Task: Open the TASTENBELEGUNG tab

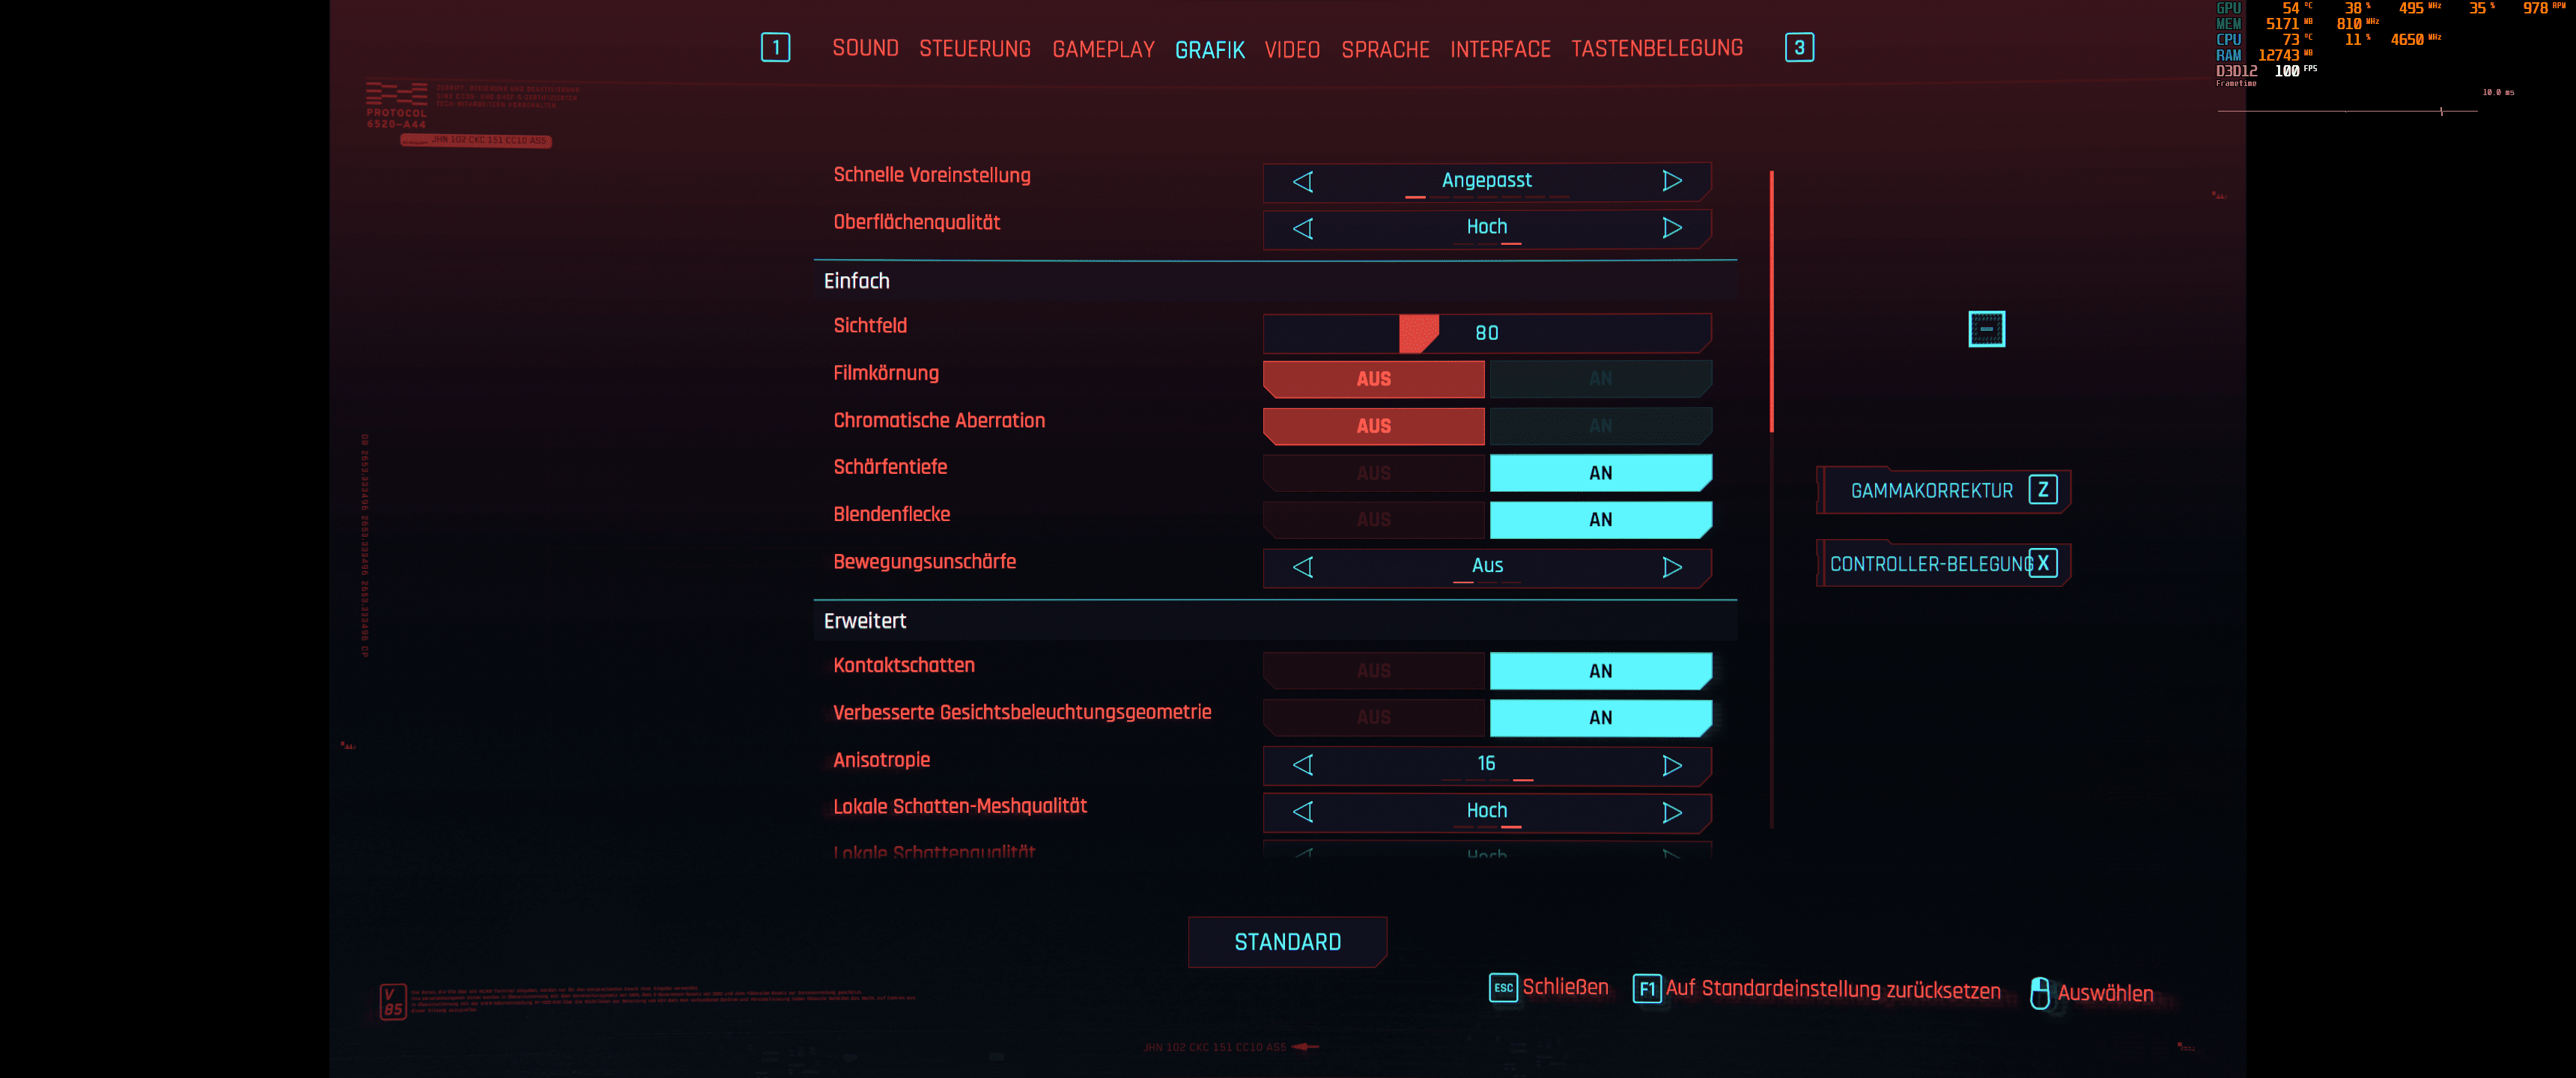Action: pyautogui.click(x=1657, y=48)
